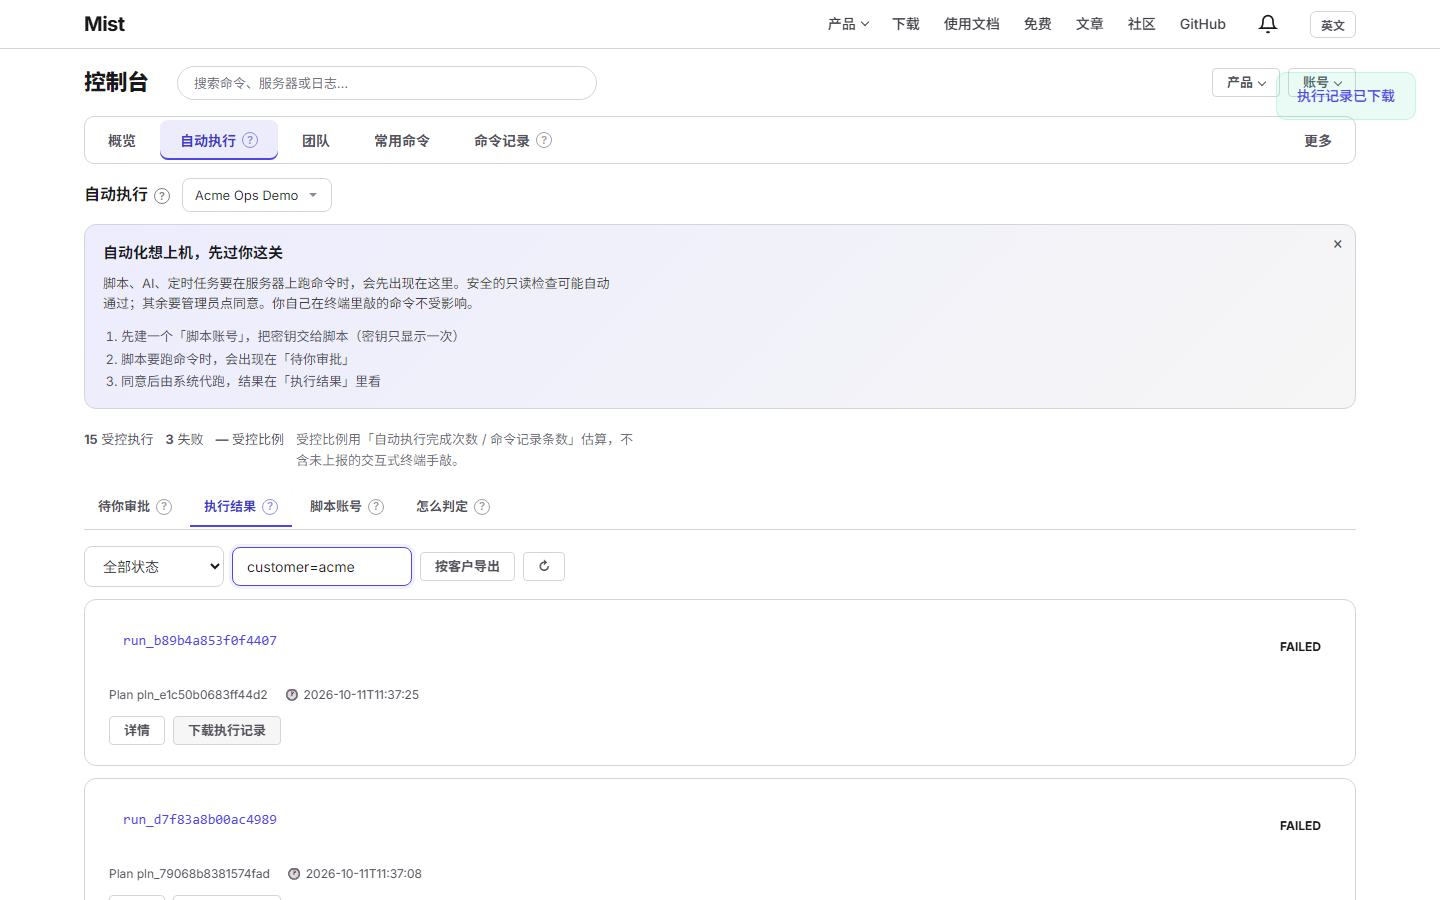The height and width of the screenshot is (900, 1440).
Task: Focus the 搜索命令、服务器或日志 search field
Action: pos(387,83)
